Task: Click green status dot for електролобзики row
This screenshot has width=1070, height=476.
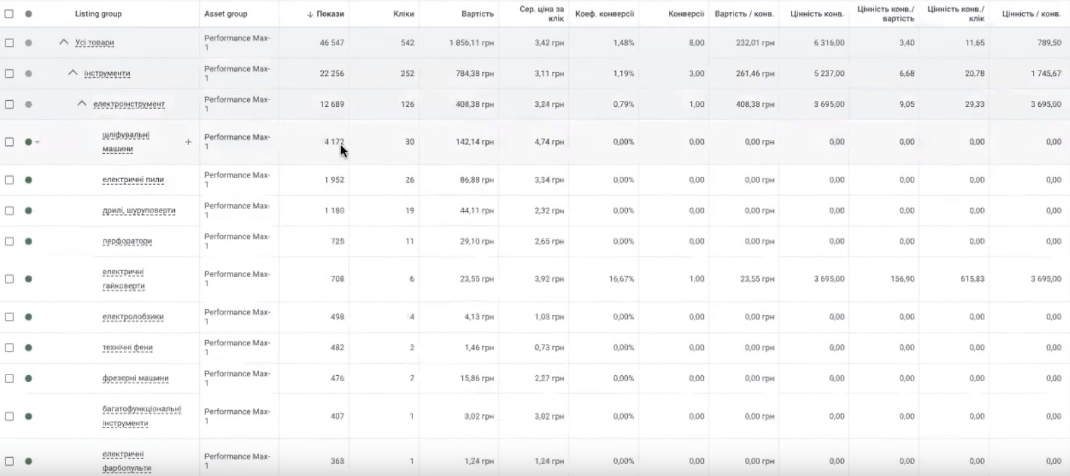Action: [x=28, y=317]
